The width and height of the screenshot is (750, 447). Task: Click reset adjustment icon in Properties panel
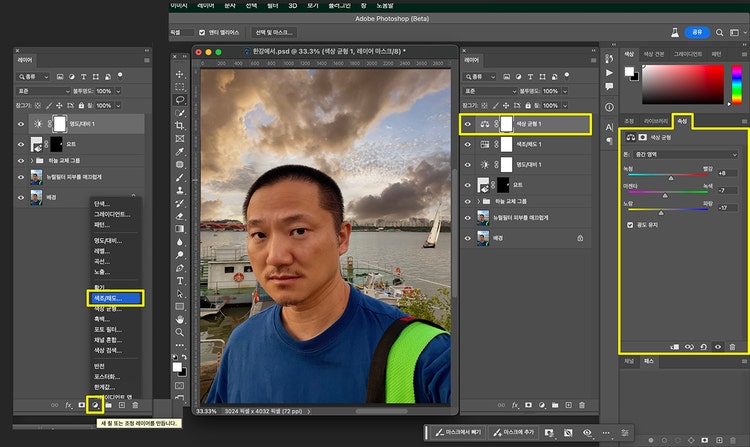pos(702,346)
